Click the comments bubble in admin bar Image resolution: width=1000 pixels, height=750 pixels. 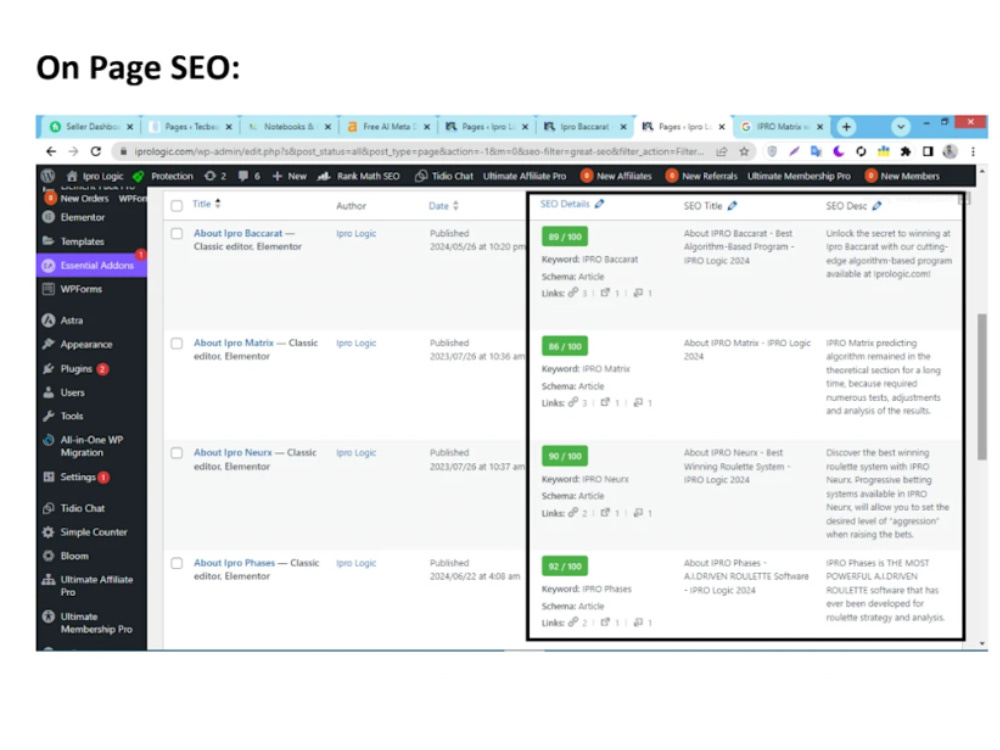click(x=249, y=176)
